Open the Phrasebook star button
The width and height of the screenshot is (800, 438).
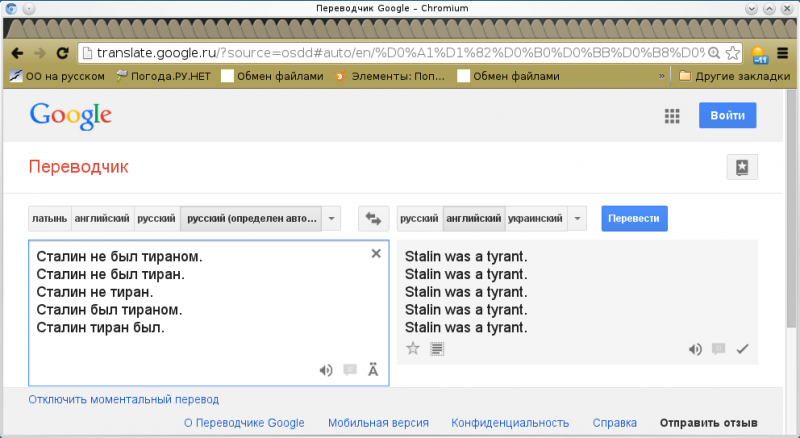[x=741, y=167]
